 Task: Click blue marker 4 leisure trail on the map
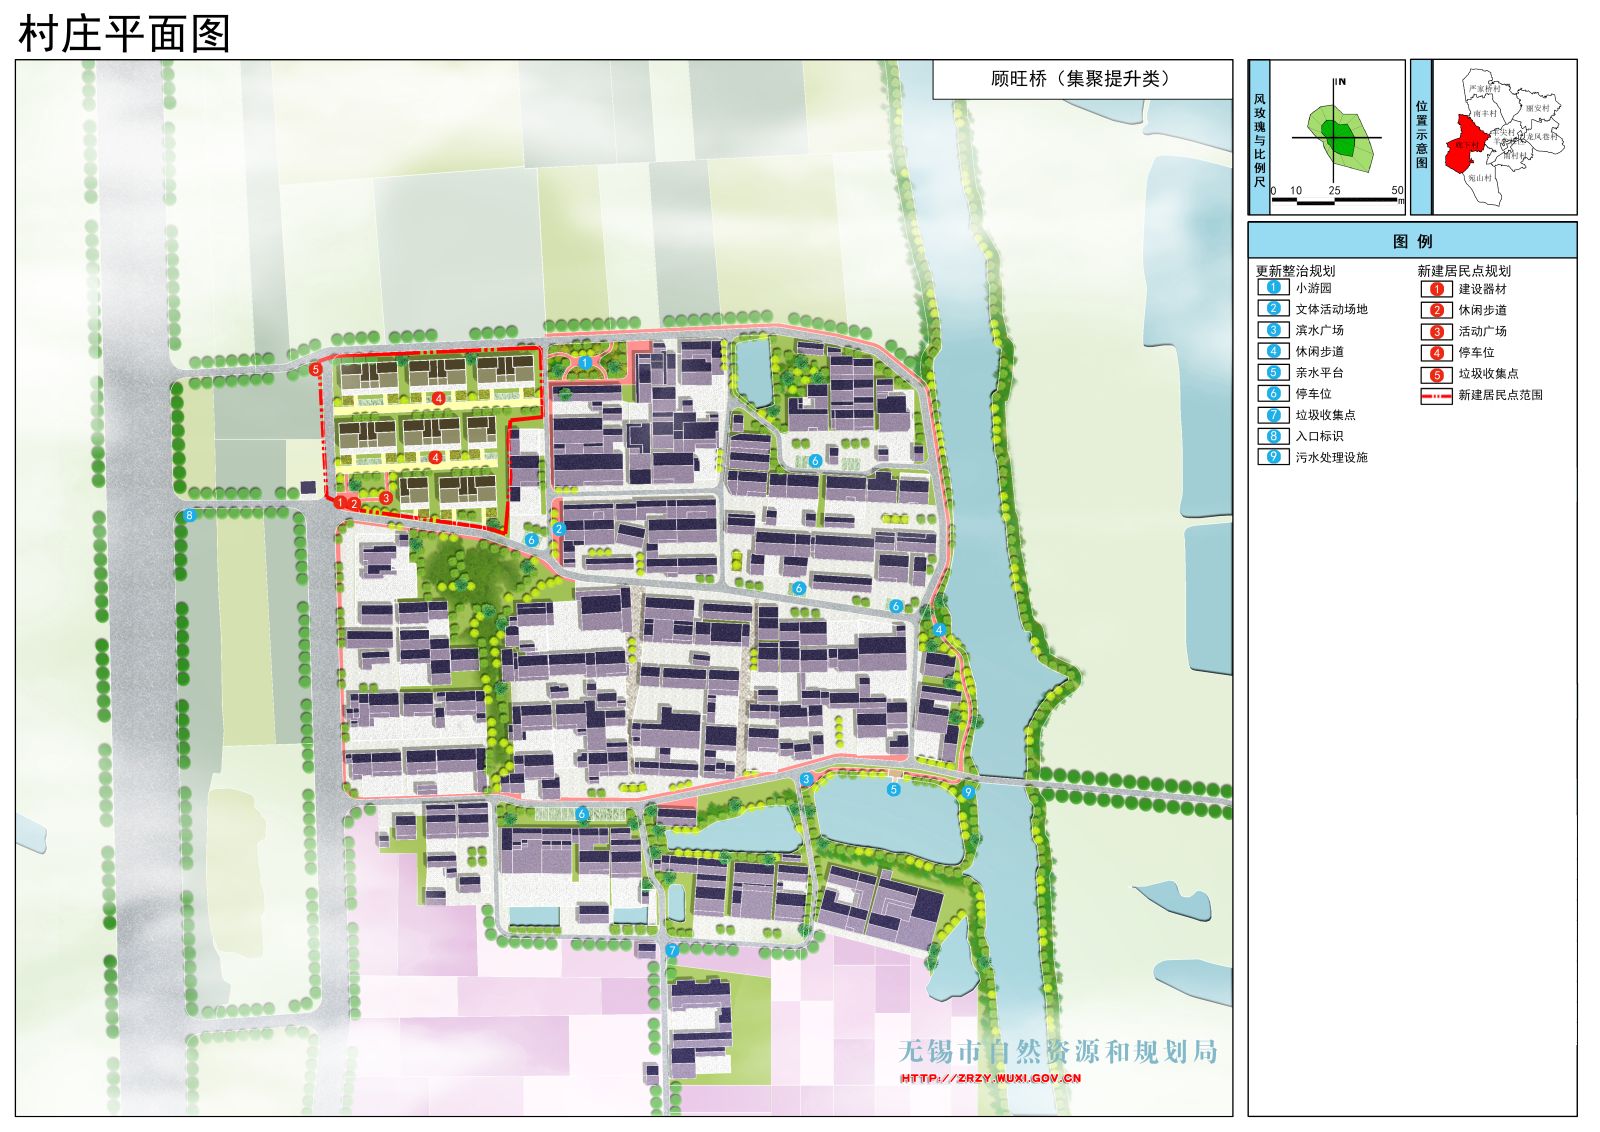tap(939, 630)
